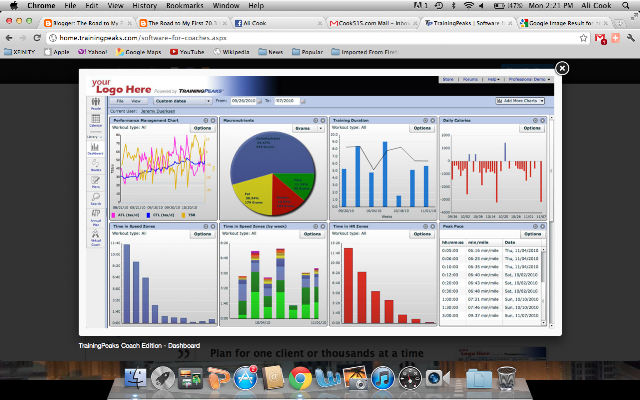Close the Performance Management Chart panel
Viewport: 640px width, 400px height.
tap(213, 120)
